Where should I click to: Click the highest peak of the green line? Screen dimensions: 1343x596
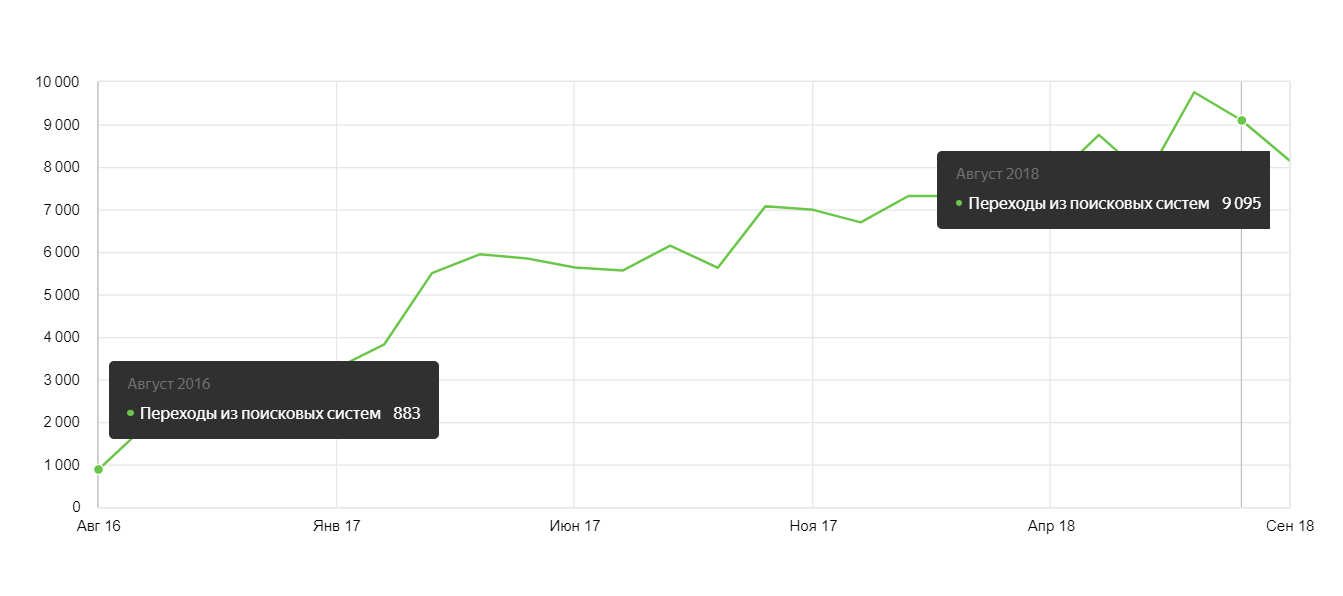pos(1194,92)
